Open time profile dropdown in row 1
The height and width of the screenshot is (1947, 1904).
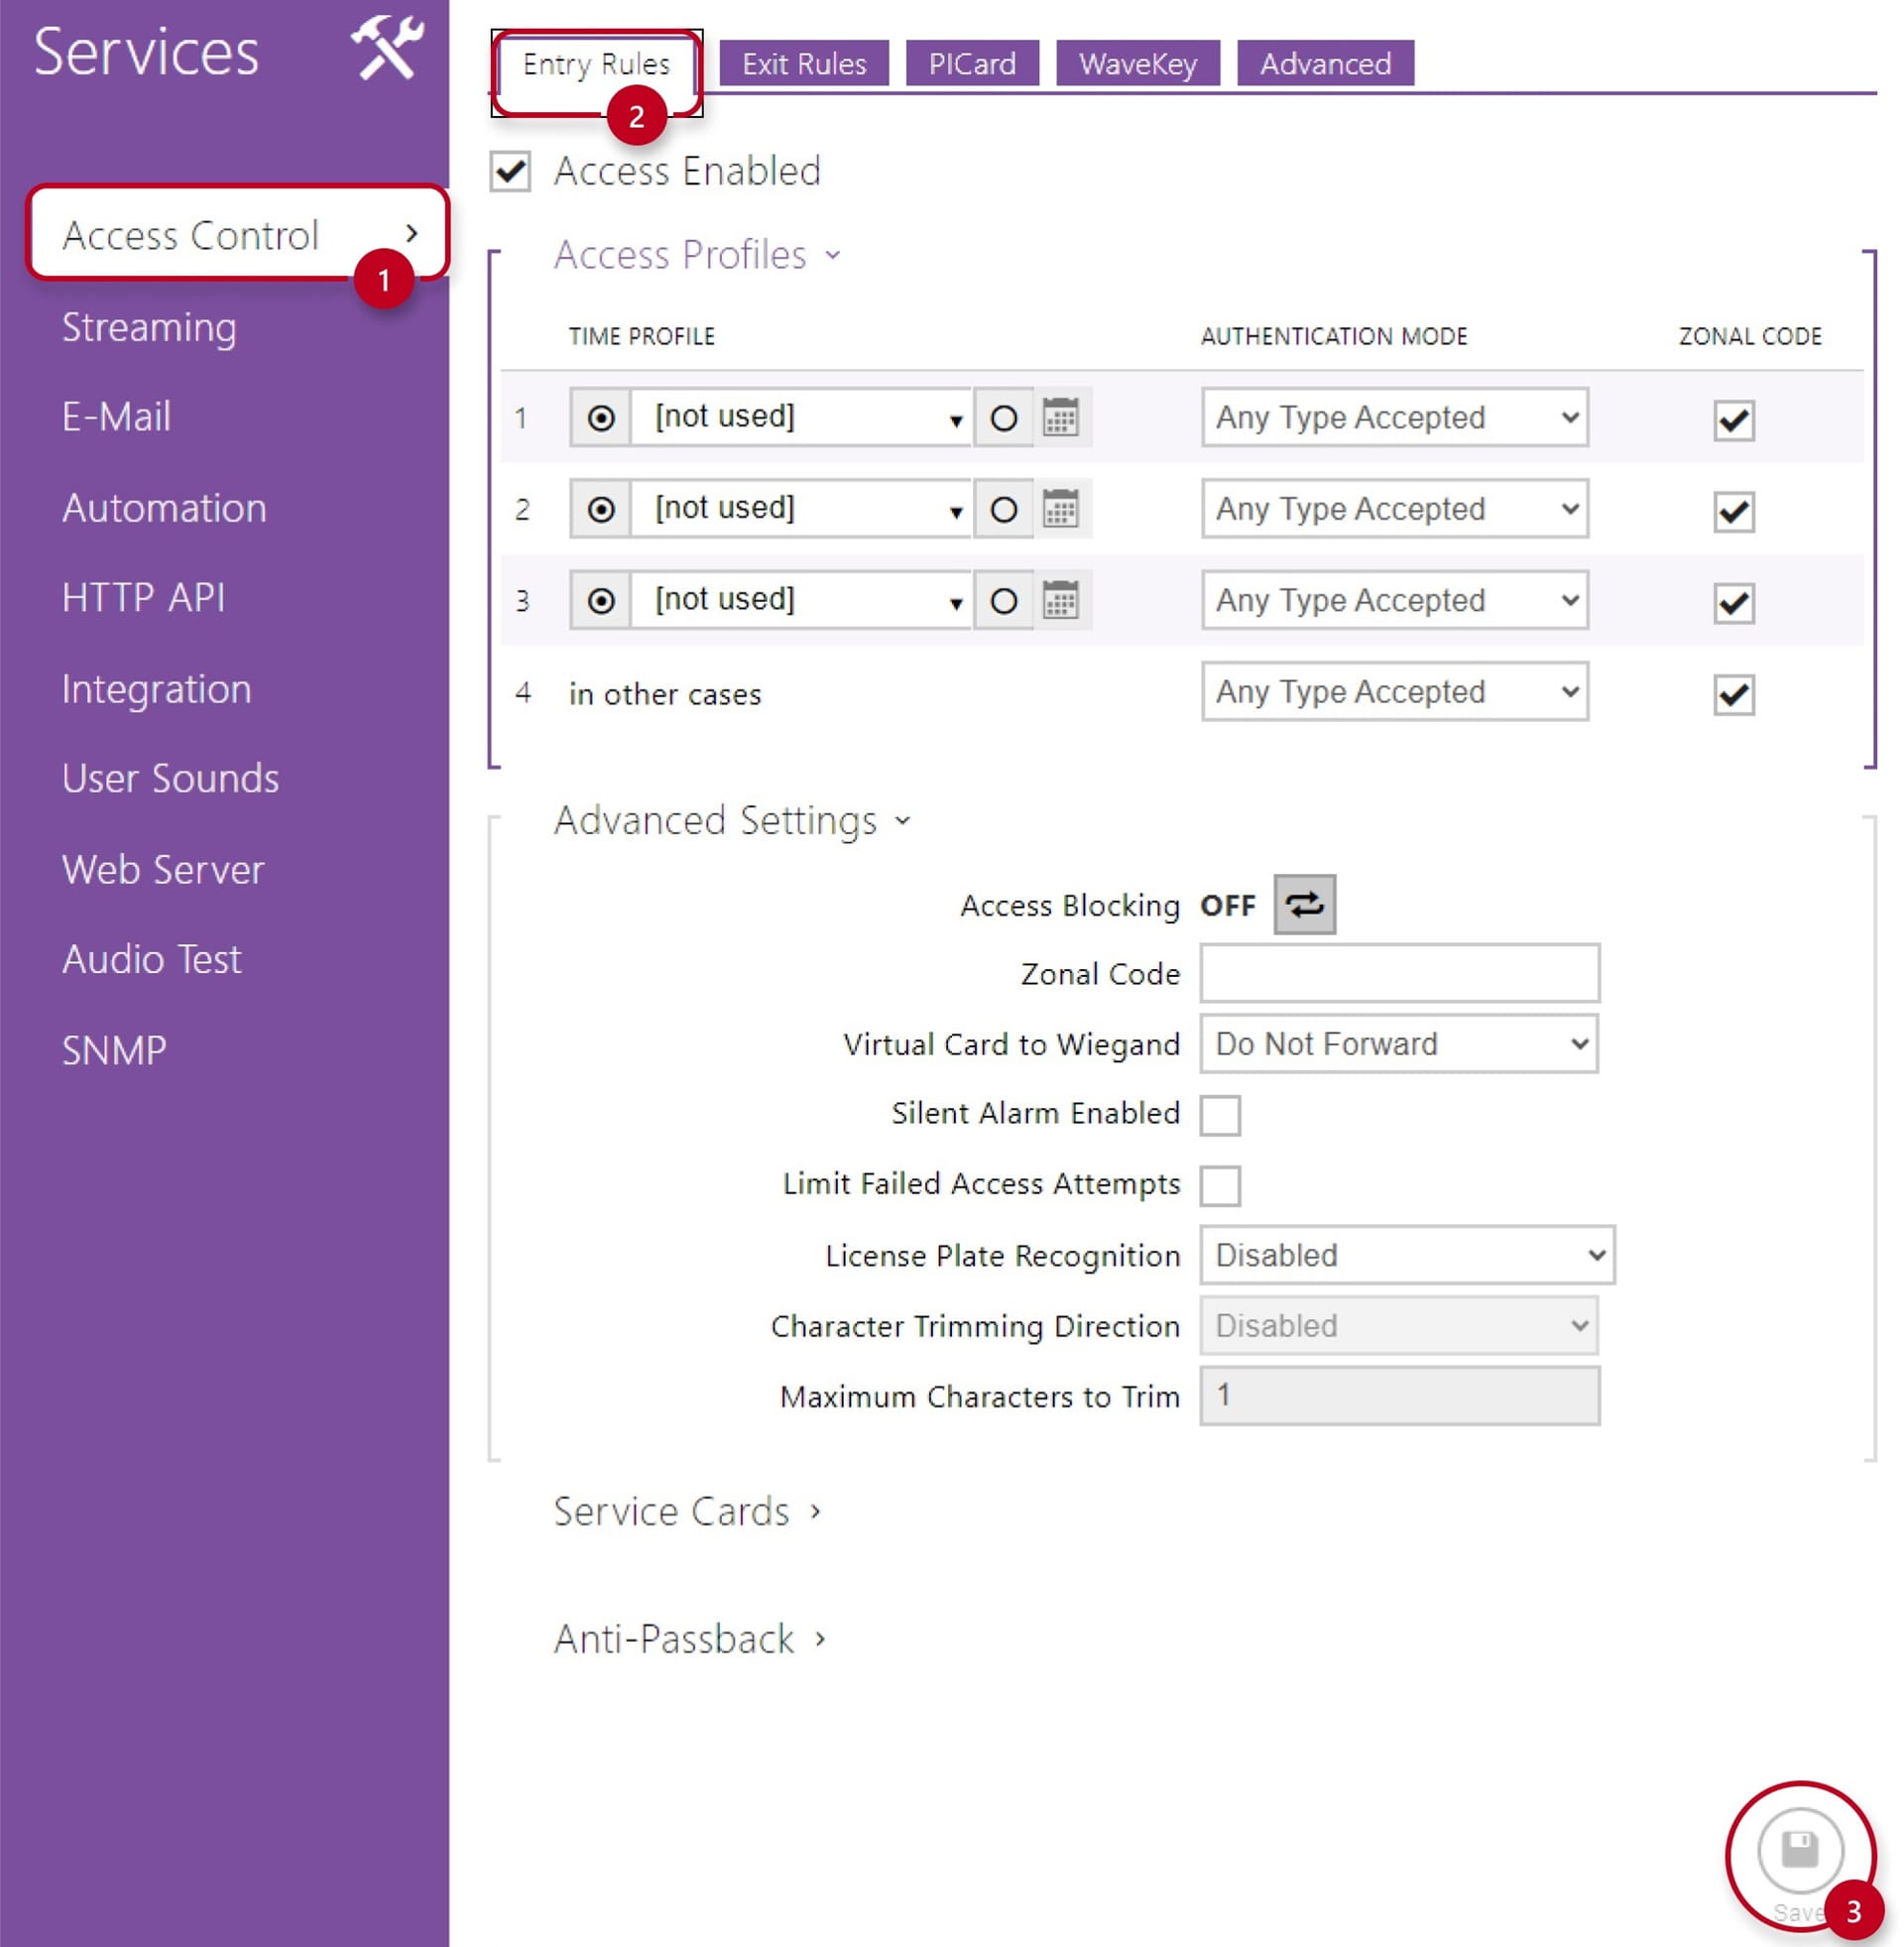pyautogui.click(x=801, y=417)
